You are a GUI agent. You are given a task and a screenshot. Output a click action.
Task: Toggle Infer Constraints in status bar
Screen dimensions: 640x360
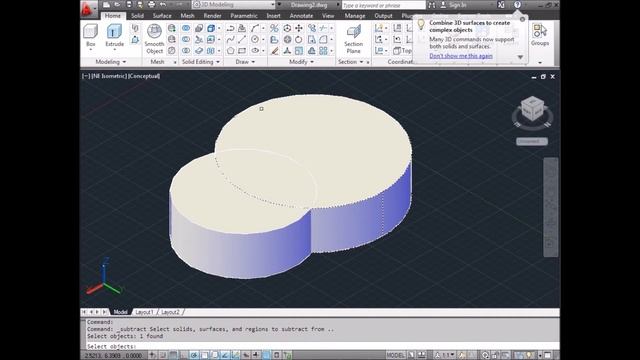tap(152, 355)
